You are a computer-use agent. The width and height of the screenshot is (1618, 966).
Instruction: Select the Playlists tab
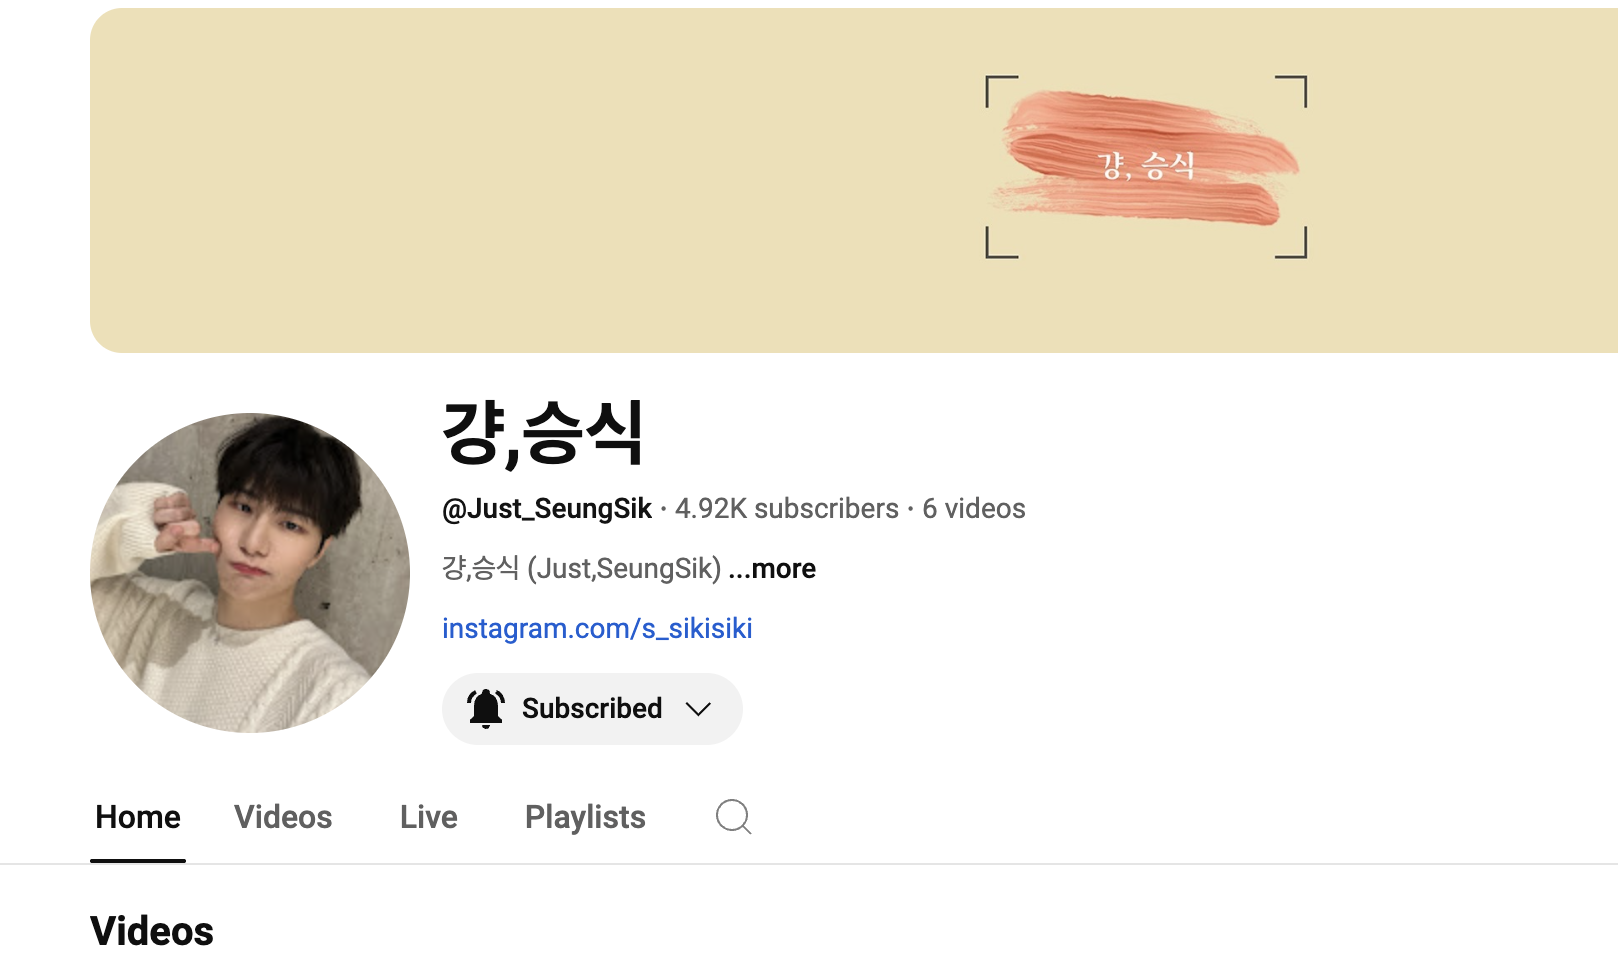coord(585,817)
